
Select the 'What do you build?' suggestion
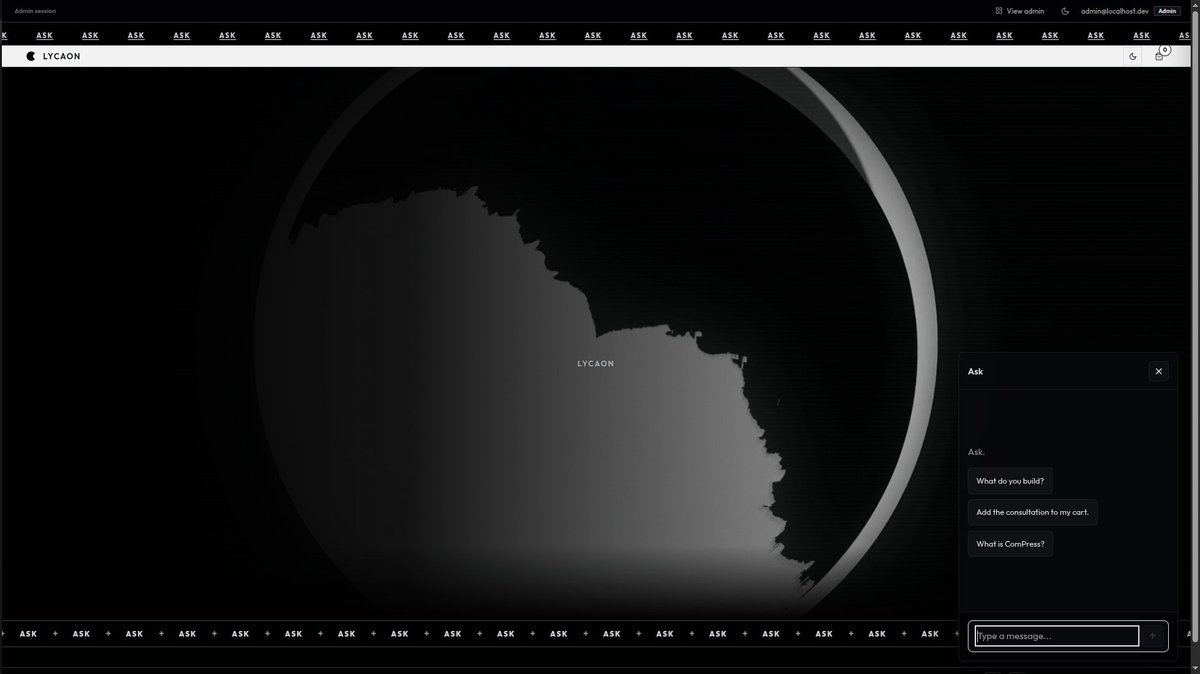[x=1010, y=481]
